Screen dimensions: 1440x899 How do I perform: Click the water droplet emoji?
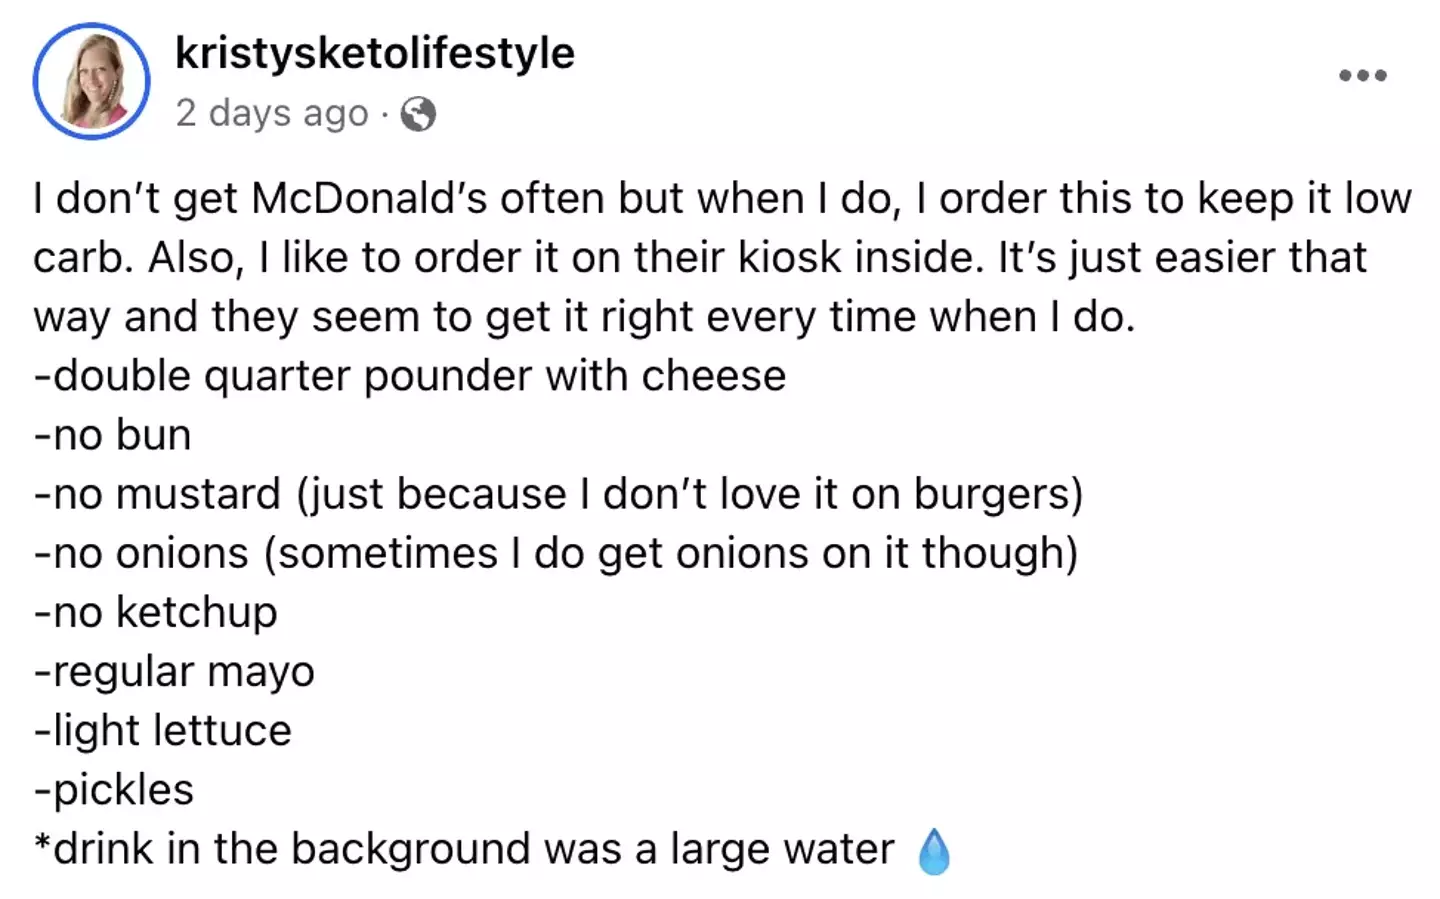[933, 852]
